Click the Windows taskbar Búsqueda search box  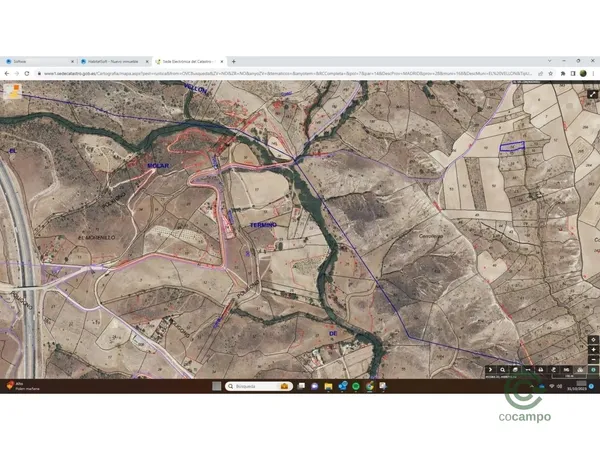(250, 386)
